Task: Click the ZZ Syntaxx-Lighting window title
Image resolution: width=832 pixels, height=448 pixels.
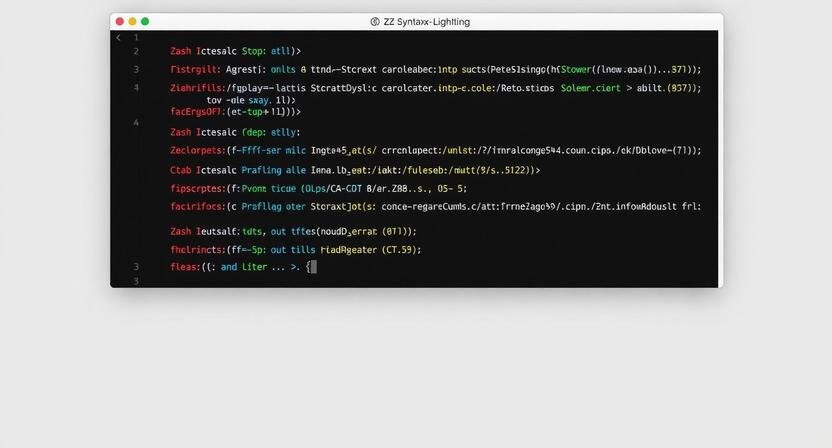Action: [426, 21]
